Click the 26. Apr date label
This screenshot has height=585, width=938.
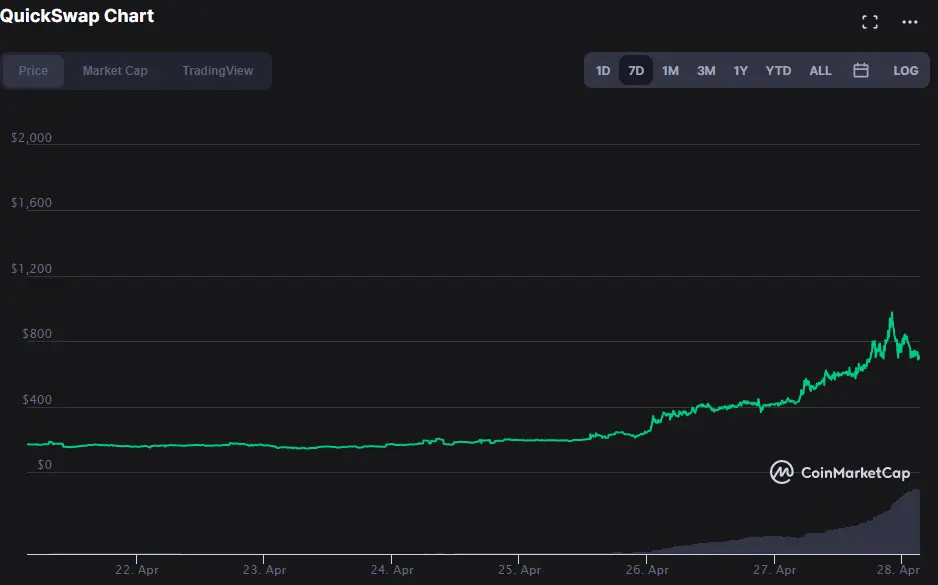click(x=647, y=570)
